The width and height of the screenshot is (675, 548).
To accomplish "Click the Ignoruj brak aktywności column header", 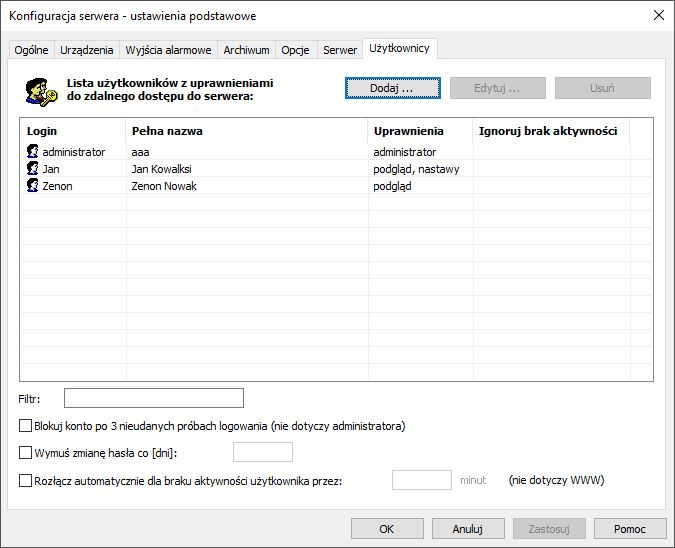I will pos(551,131).
